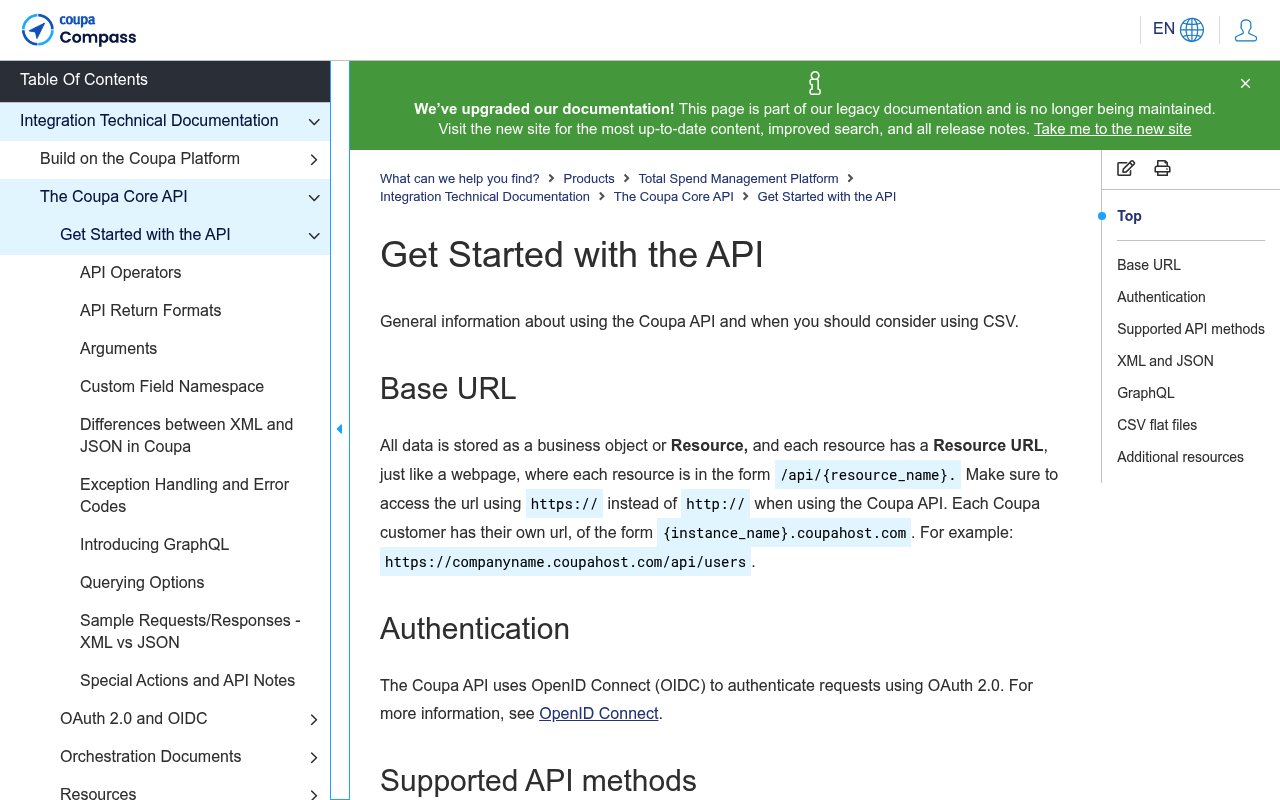The width and height of the screenshot is (1280, 800).
Task: Jump to Supported API methods in outline
Action: [1191, 329]
